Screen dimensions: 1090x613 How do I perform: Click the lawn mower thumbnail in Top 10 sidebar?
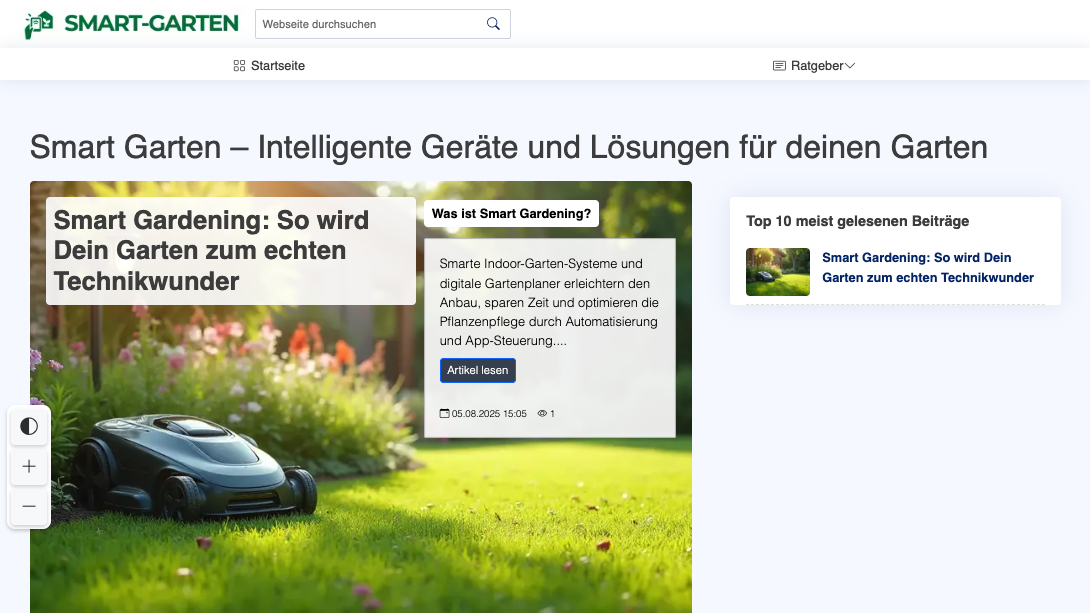click(777, 271)
